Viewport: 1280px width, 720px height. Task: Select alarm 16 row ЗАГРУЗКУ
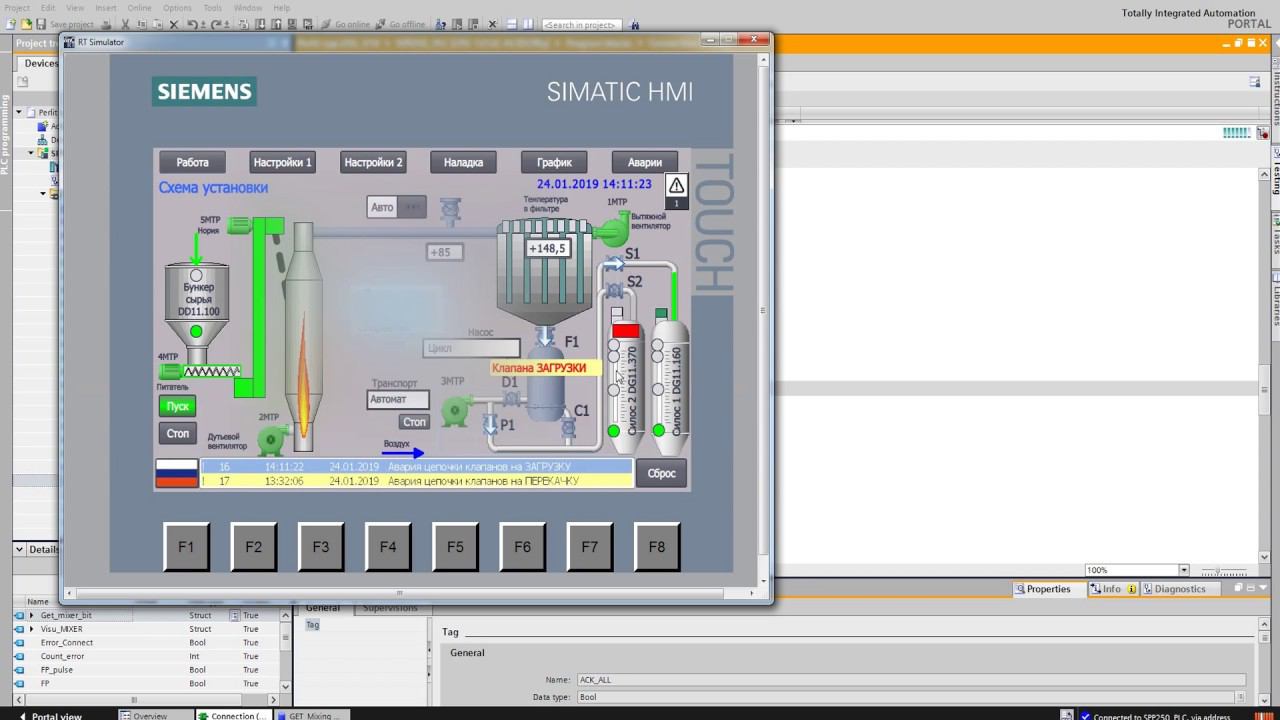(416, 466)
